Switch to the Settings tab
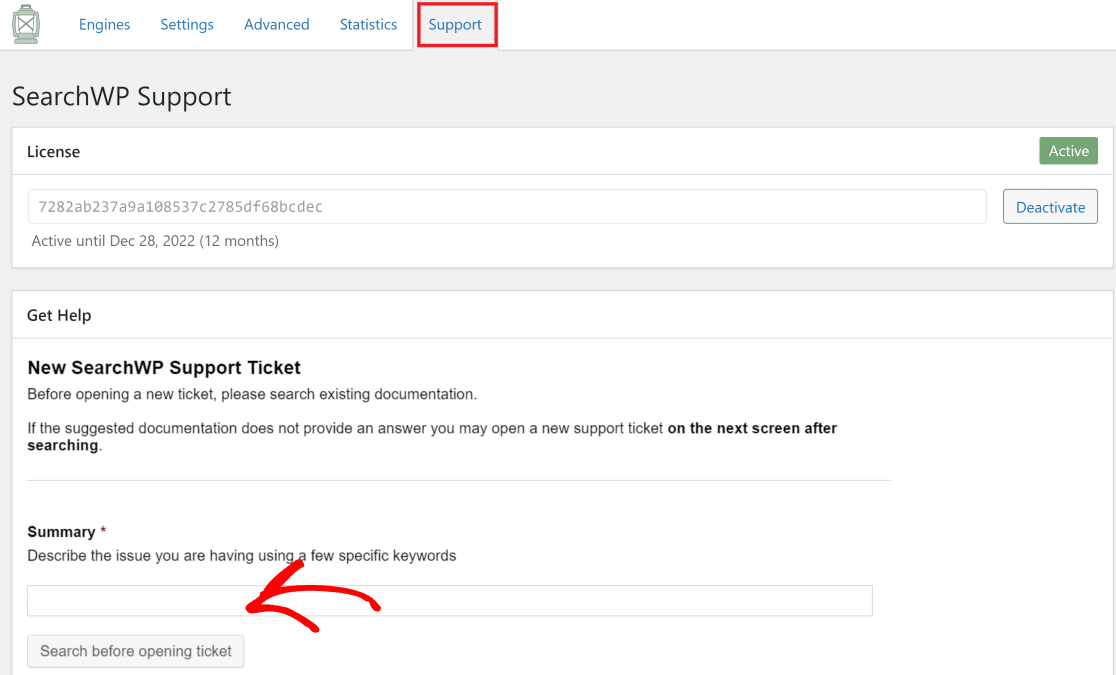The image size is (1116, 675). (x=186, y=24)
